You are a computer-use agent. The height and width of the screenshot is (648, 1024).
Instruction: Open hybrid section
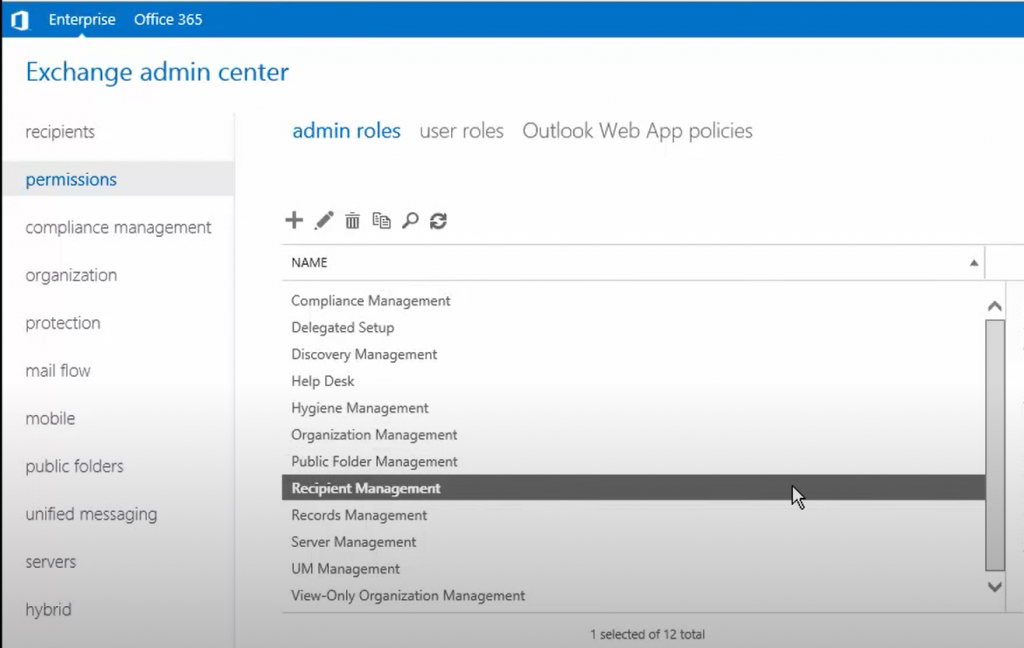tap(48, 609)
